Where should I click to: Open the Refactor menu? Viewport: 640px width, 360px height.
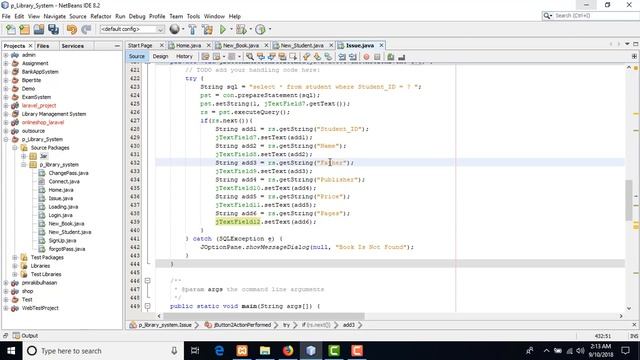coord(101,16)
